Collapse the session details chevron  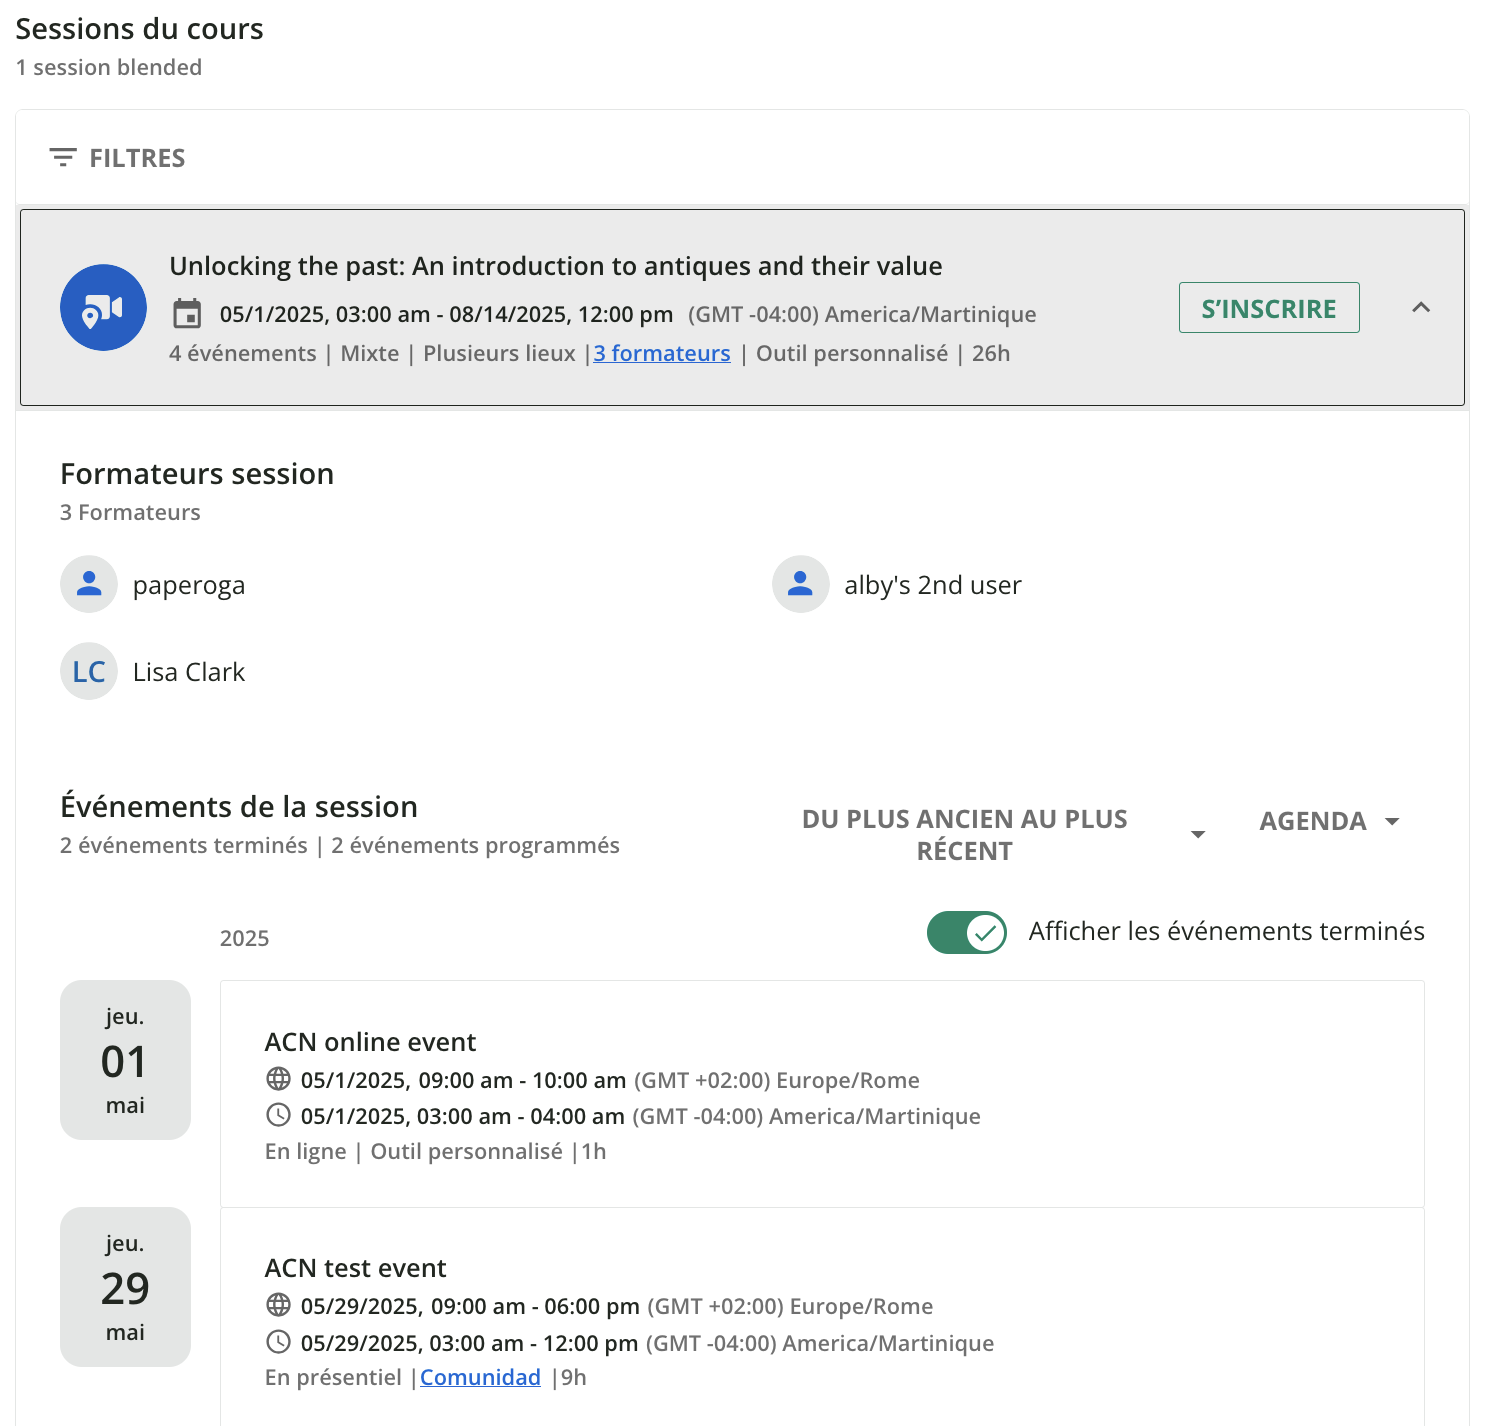click(x=1420, y=308)
